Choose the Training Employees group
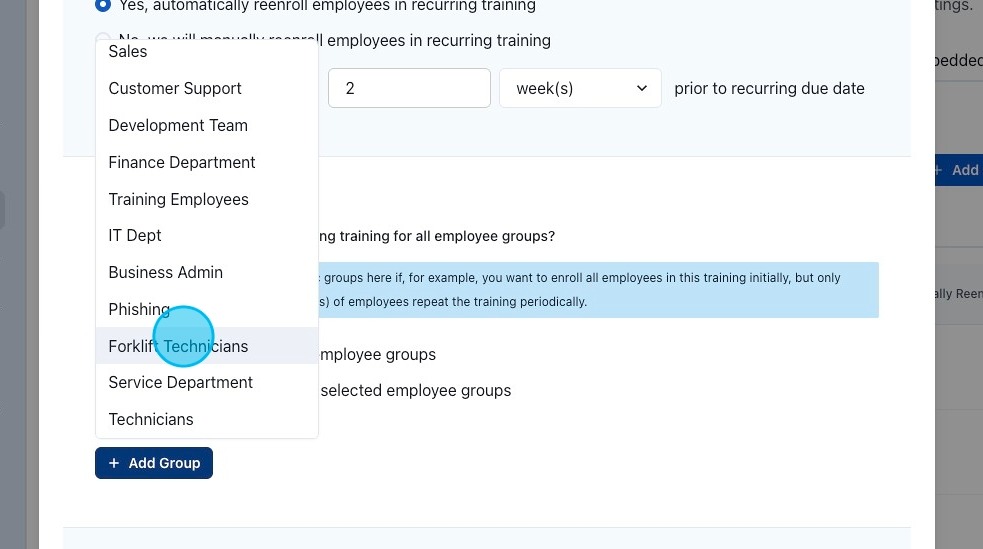Image resolution: width=983 pixels, height=549 pixels. (x=178, y=199)
